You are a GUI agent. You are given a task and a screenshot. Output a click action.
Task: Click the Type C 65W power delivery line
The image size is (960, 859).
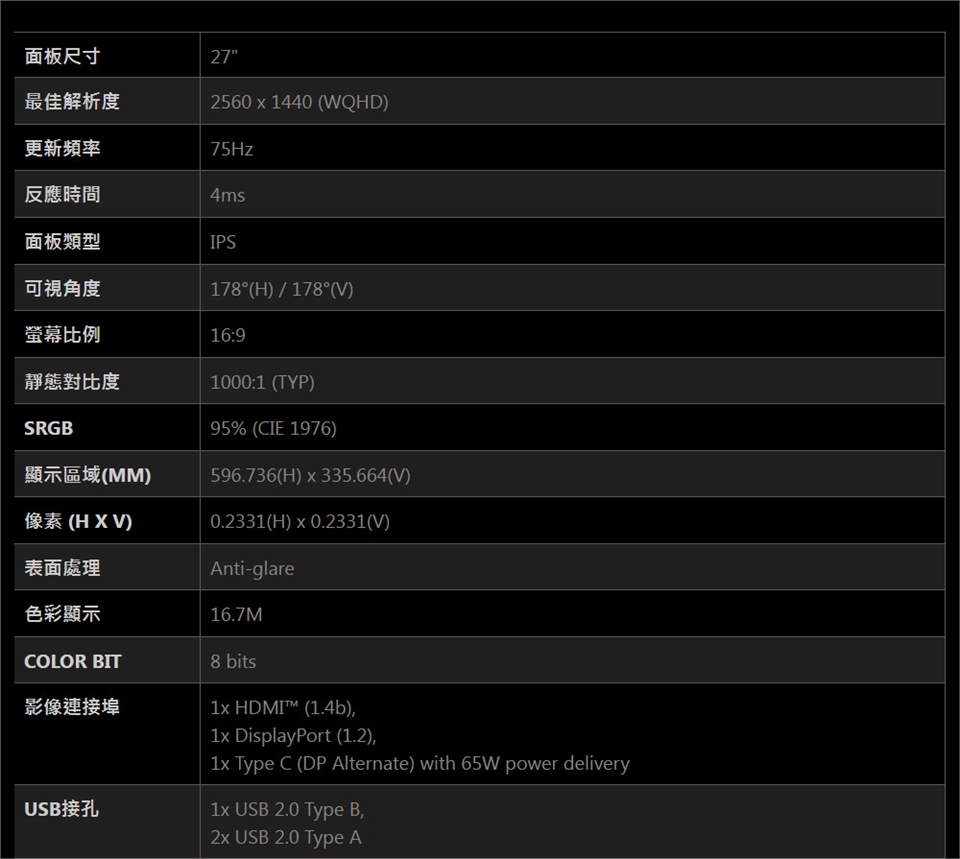(x=420, y=764)
